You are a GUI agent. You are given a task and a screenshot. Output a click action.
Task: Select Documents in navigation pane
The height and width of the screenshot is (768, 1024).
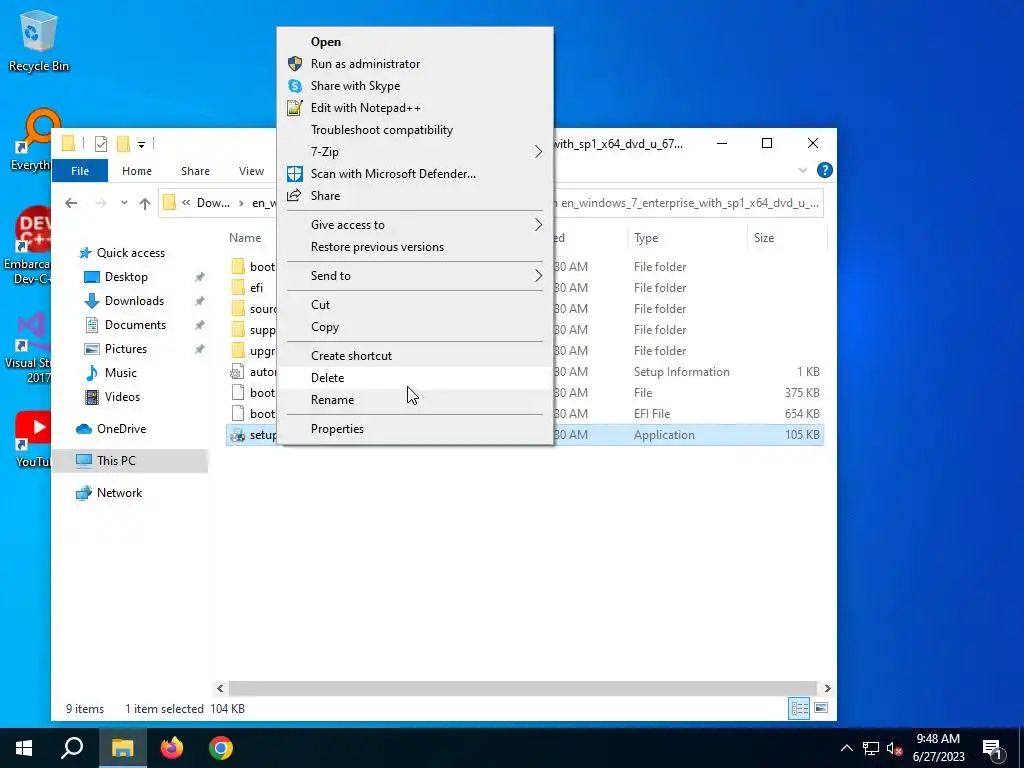[135, 325]
